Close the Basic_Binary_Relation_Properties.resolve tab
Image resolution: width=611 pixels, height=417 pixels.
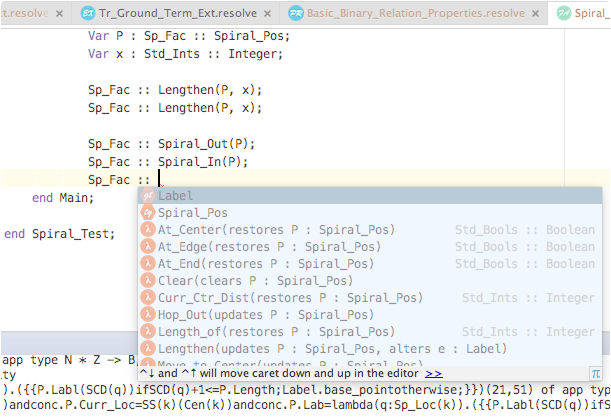536,14
